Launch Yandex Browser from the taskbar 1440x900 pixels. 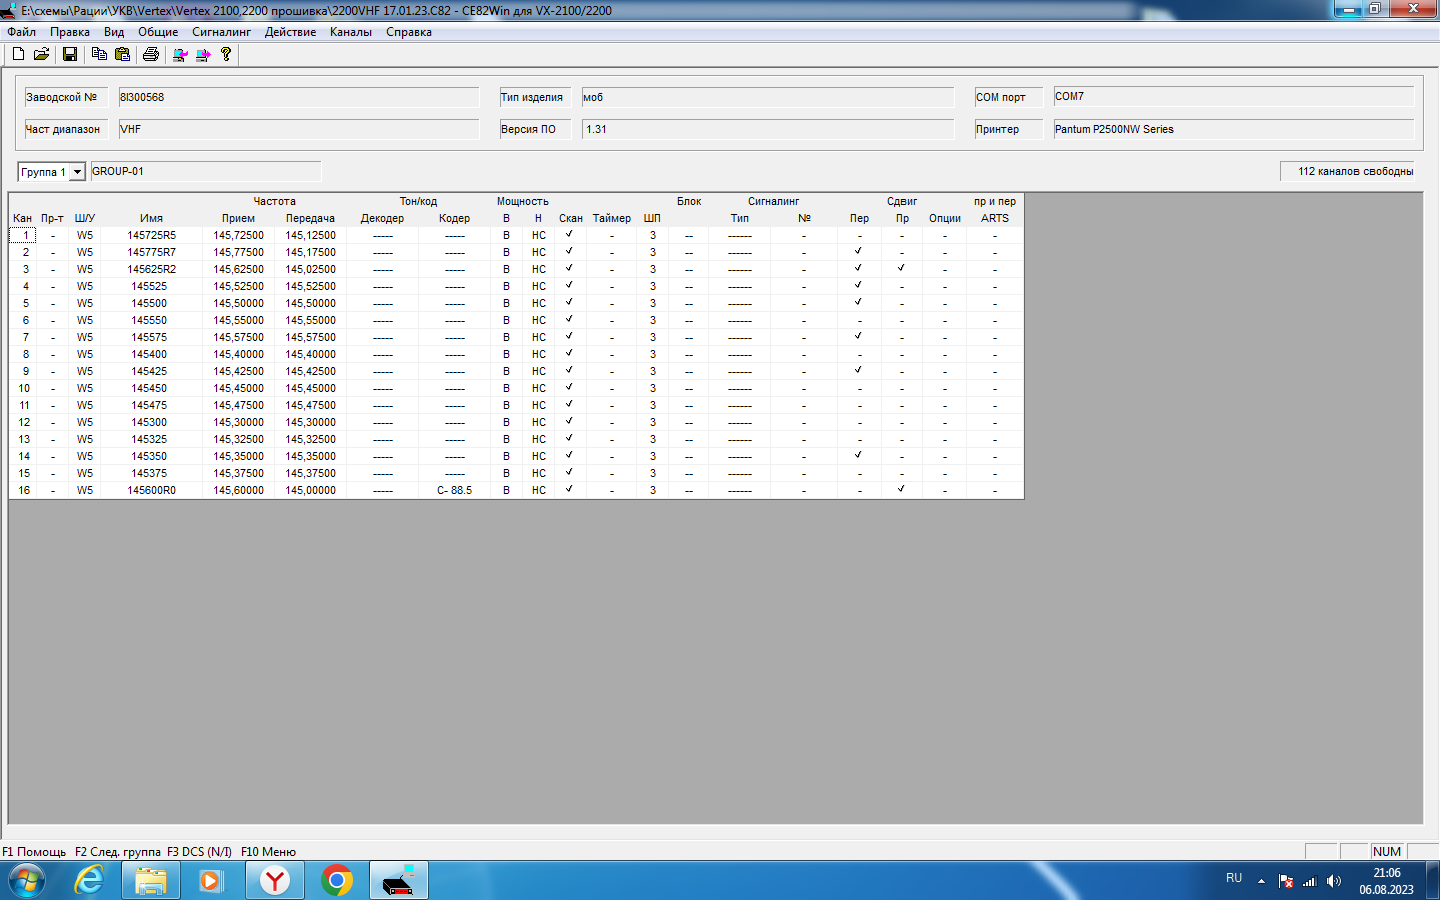pyautogui.click(x=274, y=881)
